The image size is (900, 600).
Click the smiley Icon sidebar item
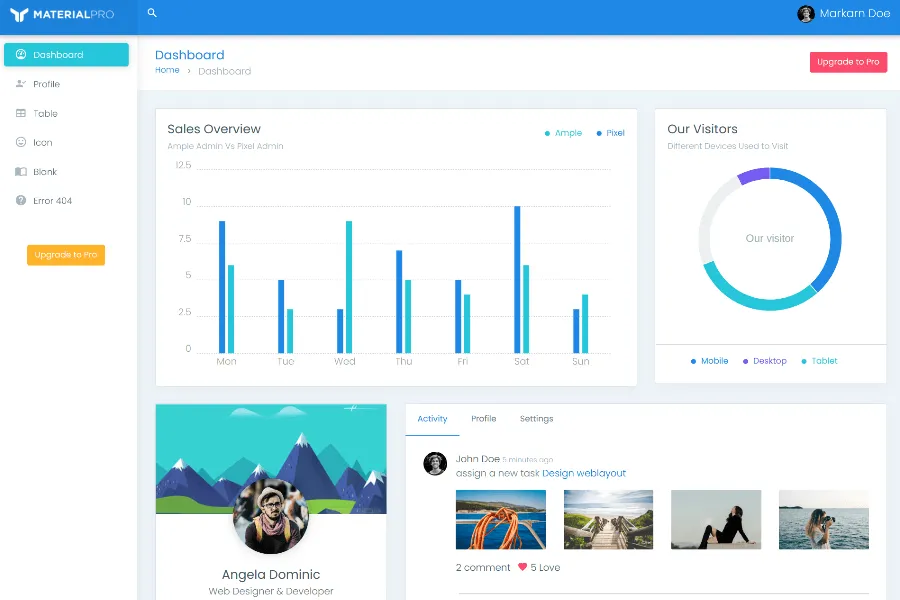pos(21,143)
